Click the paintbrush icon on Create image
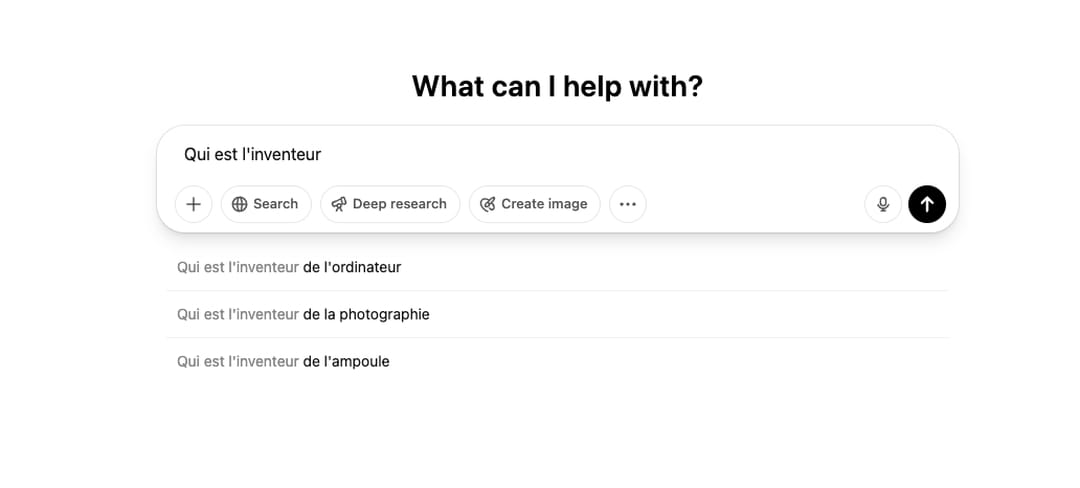This screenshot has width=1080, height=488. click(x=488, y=204)
